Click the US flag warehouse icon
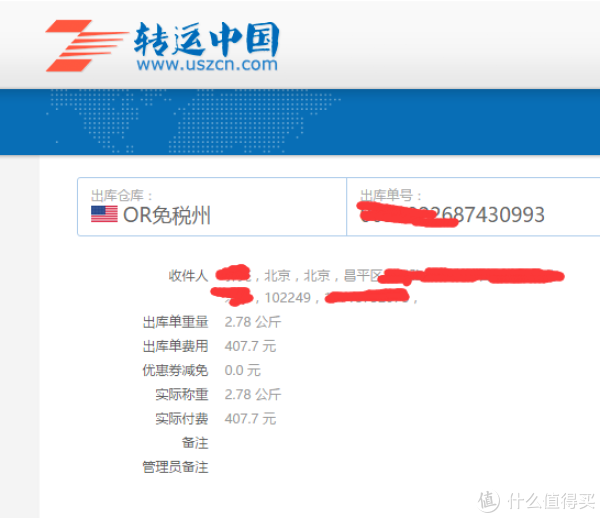The width and height of the screenshot is (600, 518). tap(104, 214)
